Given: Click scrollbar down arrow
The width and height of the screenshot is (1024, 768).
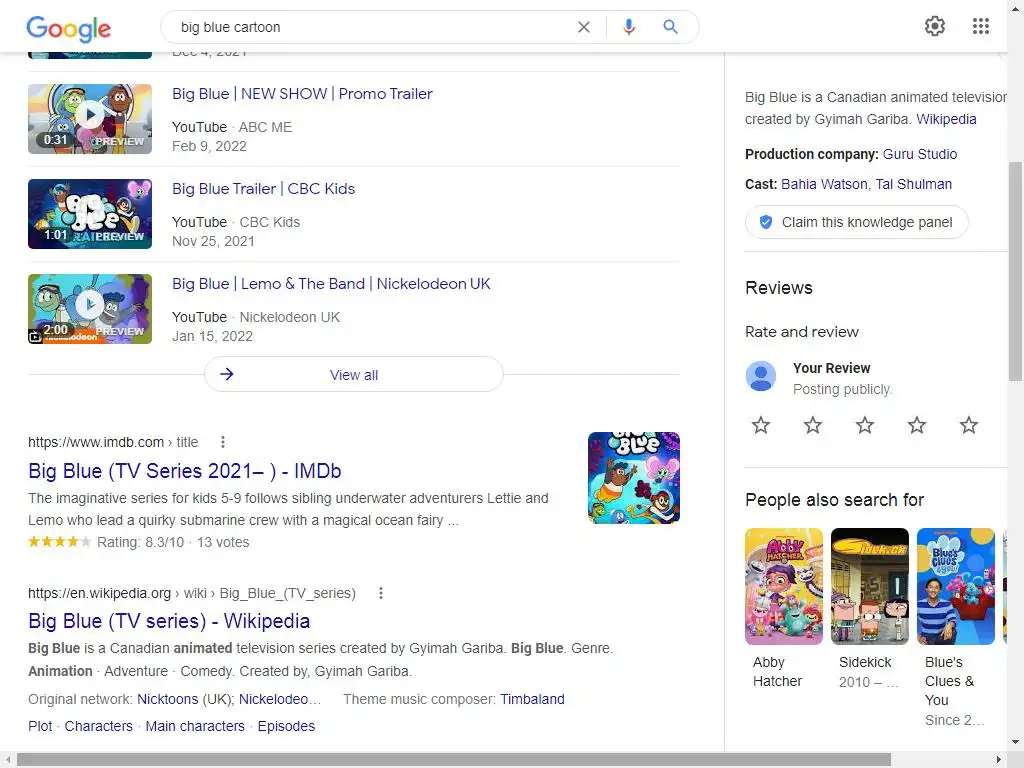Looking at the screenshot, I should click(1016, 743).
